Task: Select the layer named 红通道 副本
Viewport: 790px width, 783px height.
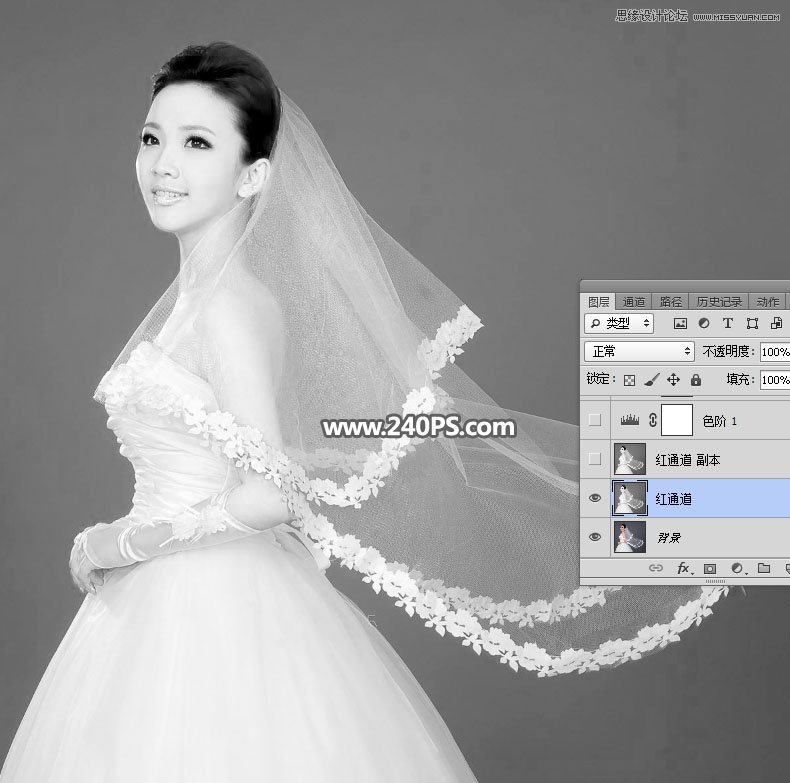Action: [x=688, y=460]
